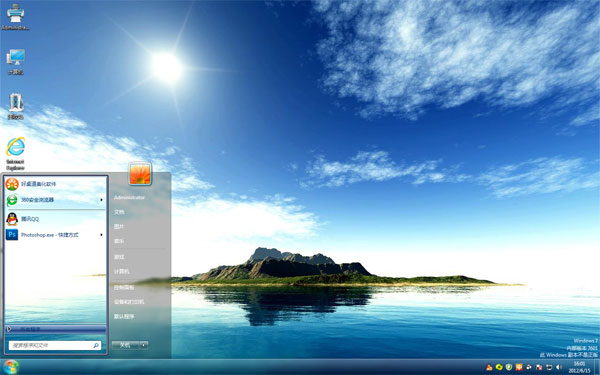Viewport: 600px width, 375px height.
Task: Select 腾讯QQ text in Start menu
Action: coord(30,219)
